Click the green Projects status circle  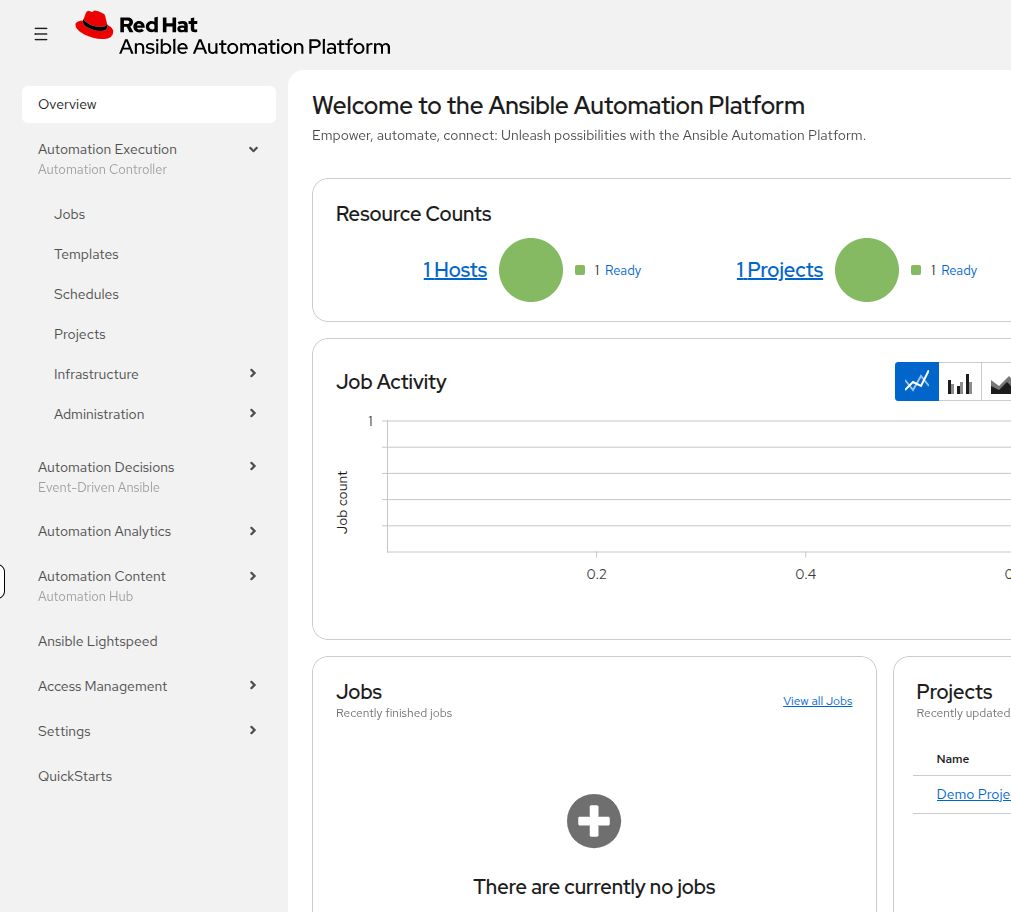867,270
